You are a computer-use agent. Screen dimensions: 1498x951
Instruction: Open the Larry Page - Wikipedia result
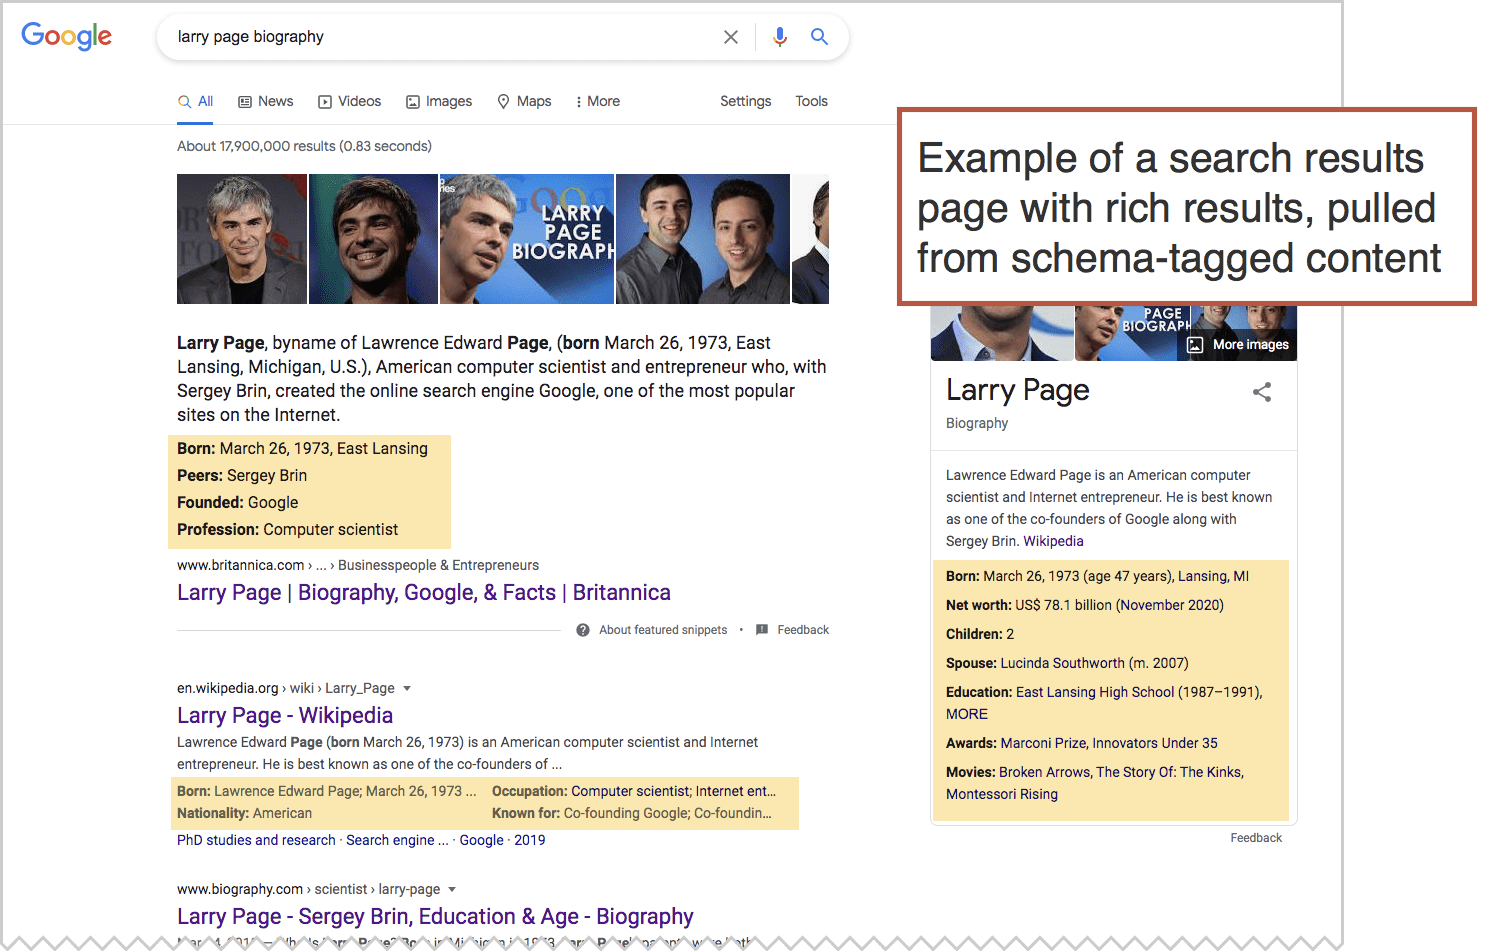pos(285,715)
